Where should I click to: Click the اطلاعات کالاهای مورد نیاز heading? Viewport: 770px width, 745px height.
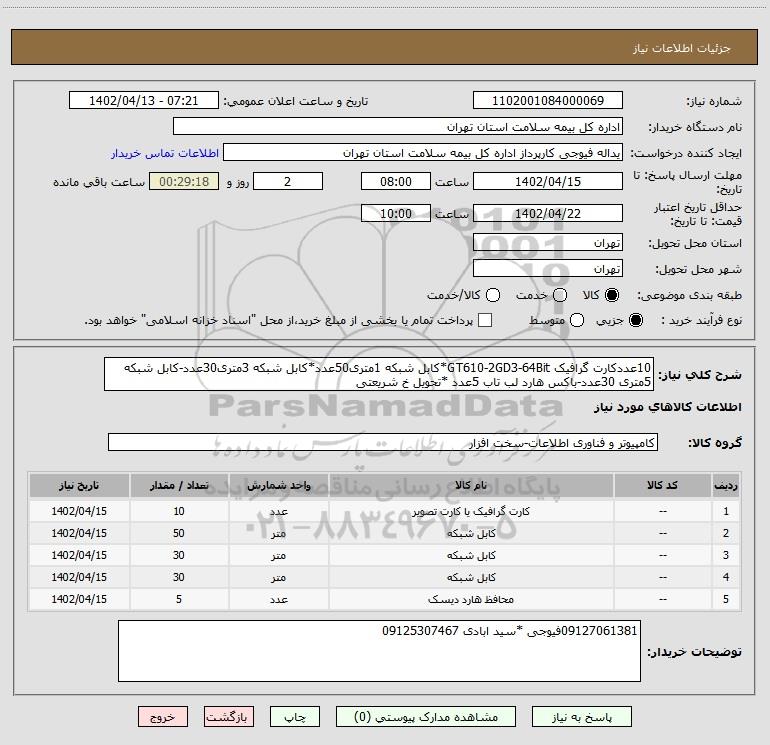[667, 407]
